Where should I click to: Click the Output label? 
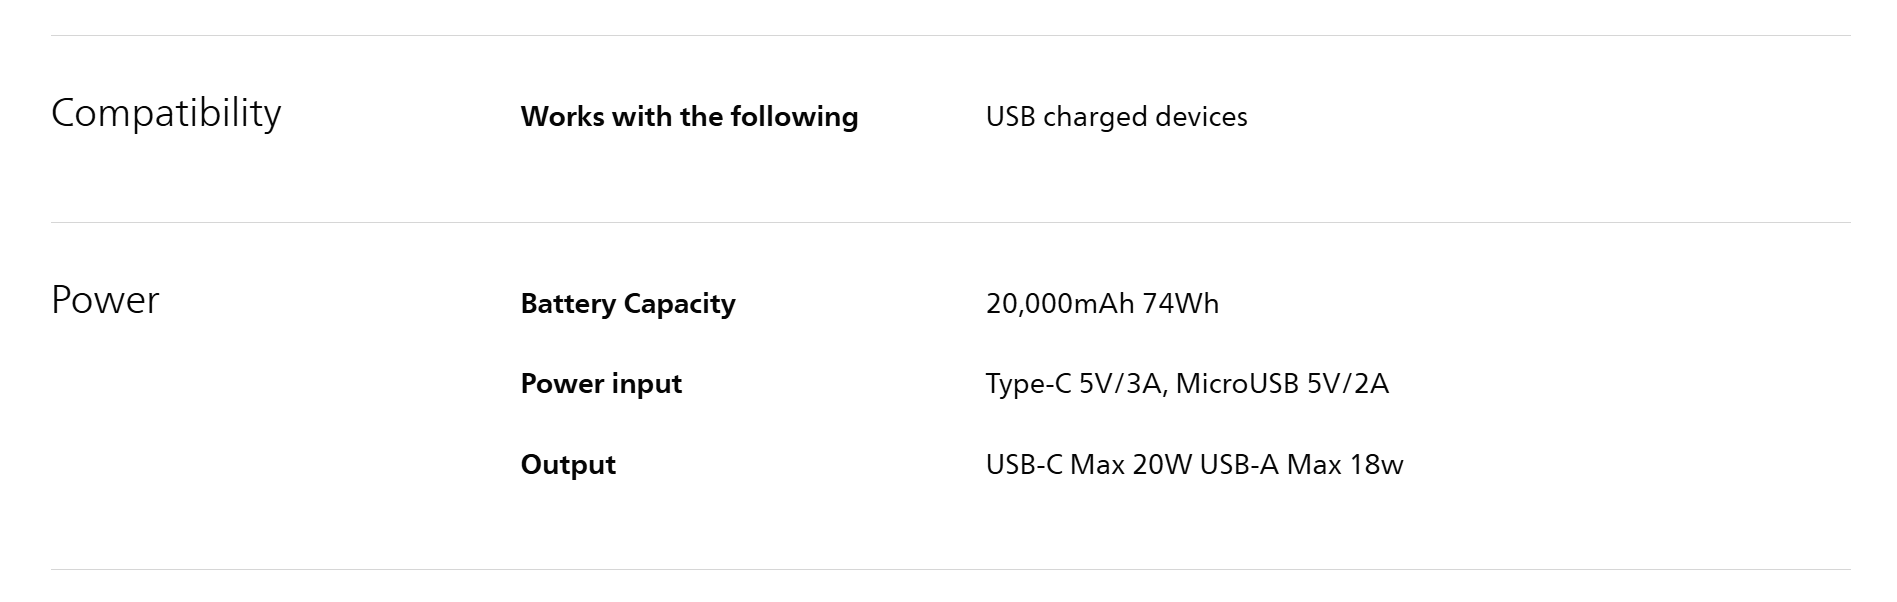click(568, 465)
